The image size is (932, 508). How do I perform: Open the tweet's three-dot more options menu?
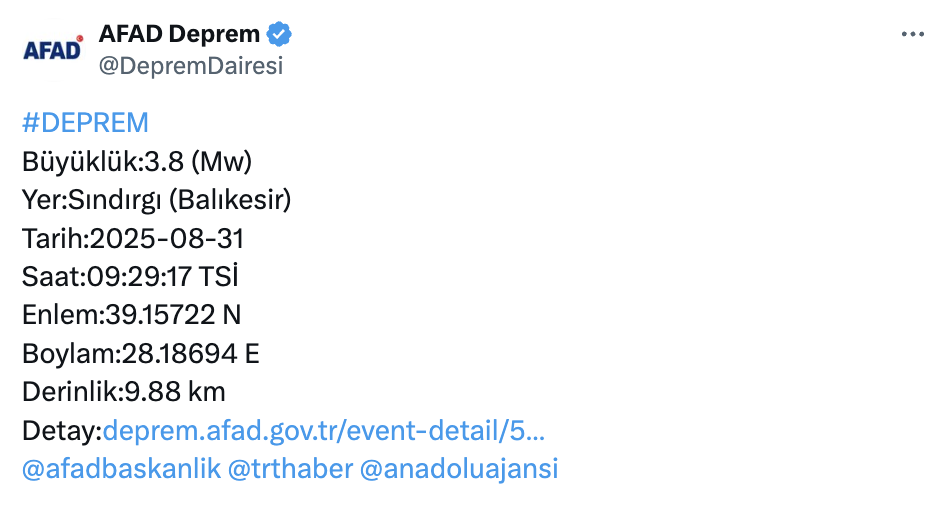tap(912, 34)
